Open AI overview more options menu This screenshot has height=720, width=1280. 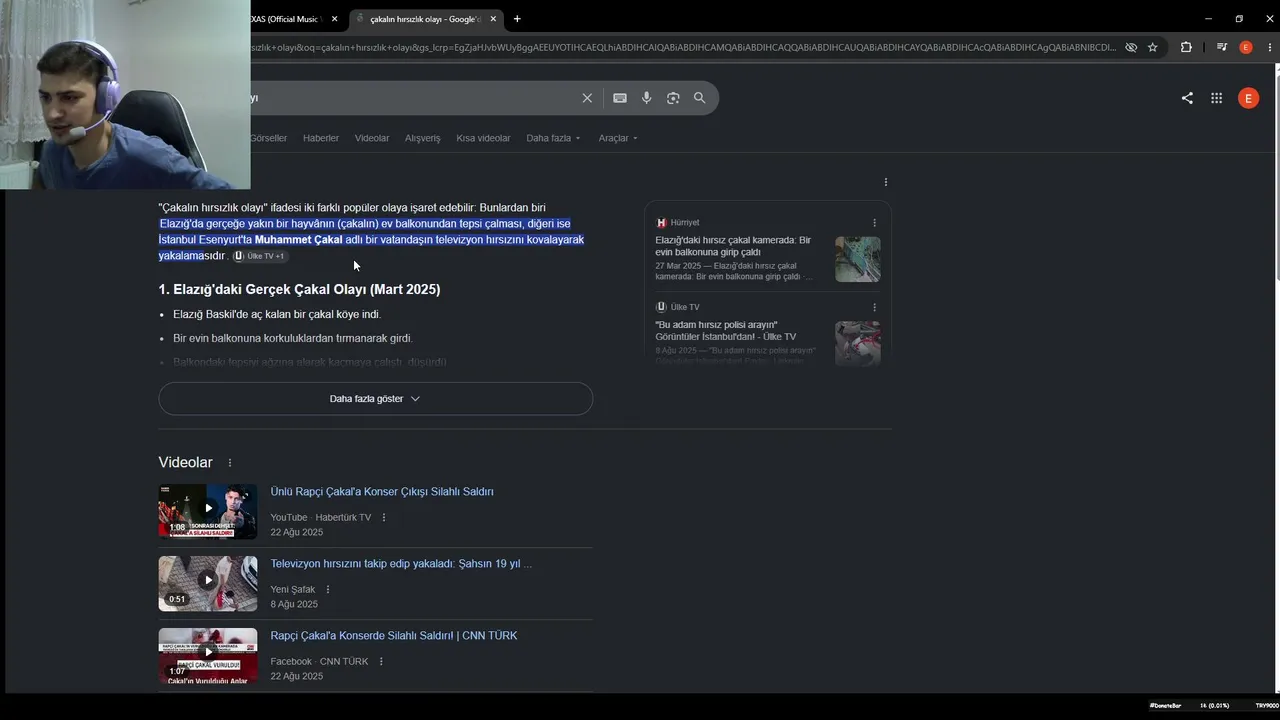click(x=886, y=182)
